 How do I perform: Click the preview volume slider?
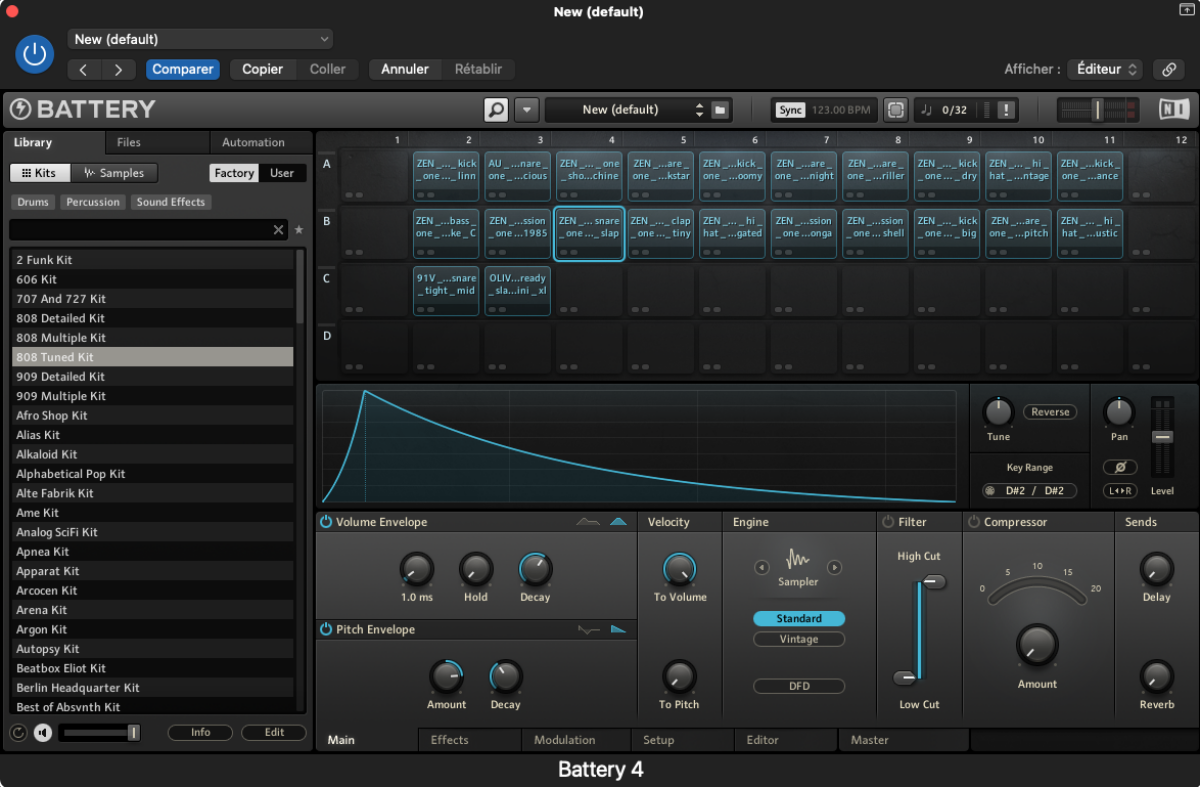tap(99, 733)
